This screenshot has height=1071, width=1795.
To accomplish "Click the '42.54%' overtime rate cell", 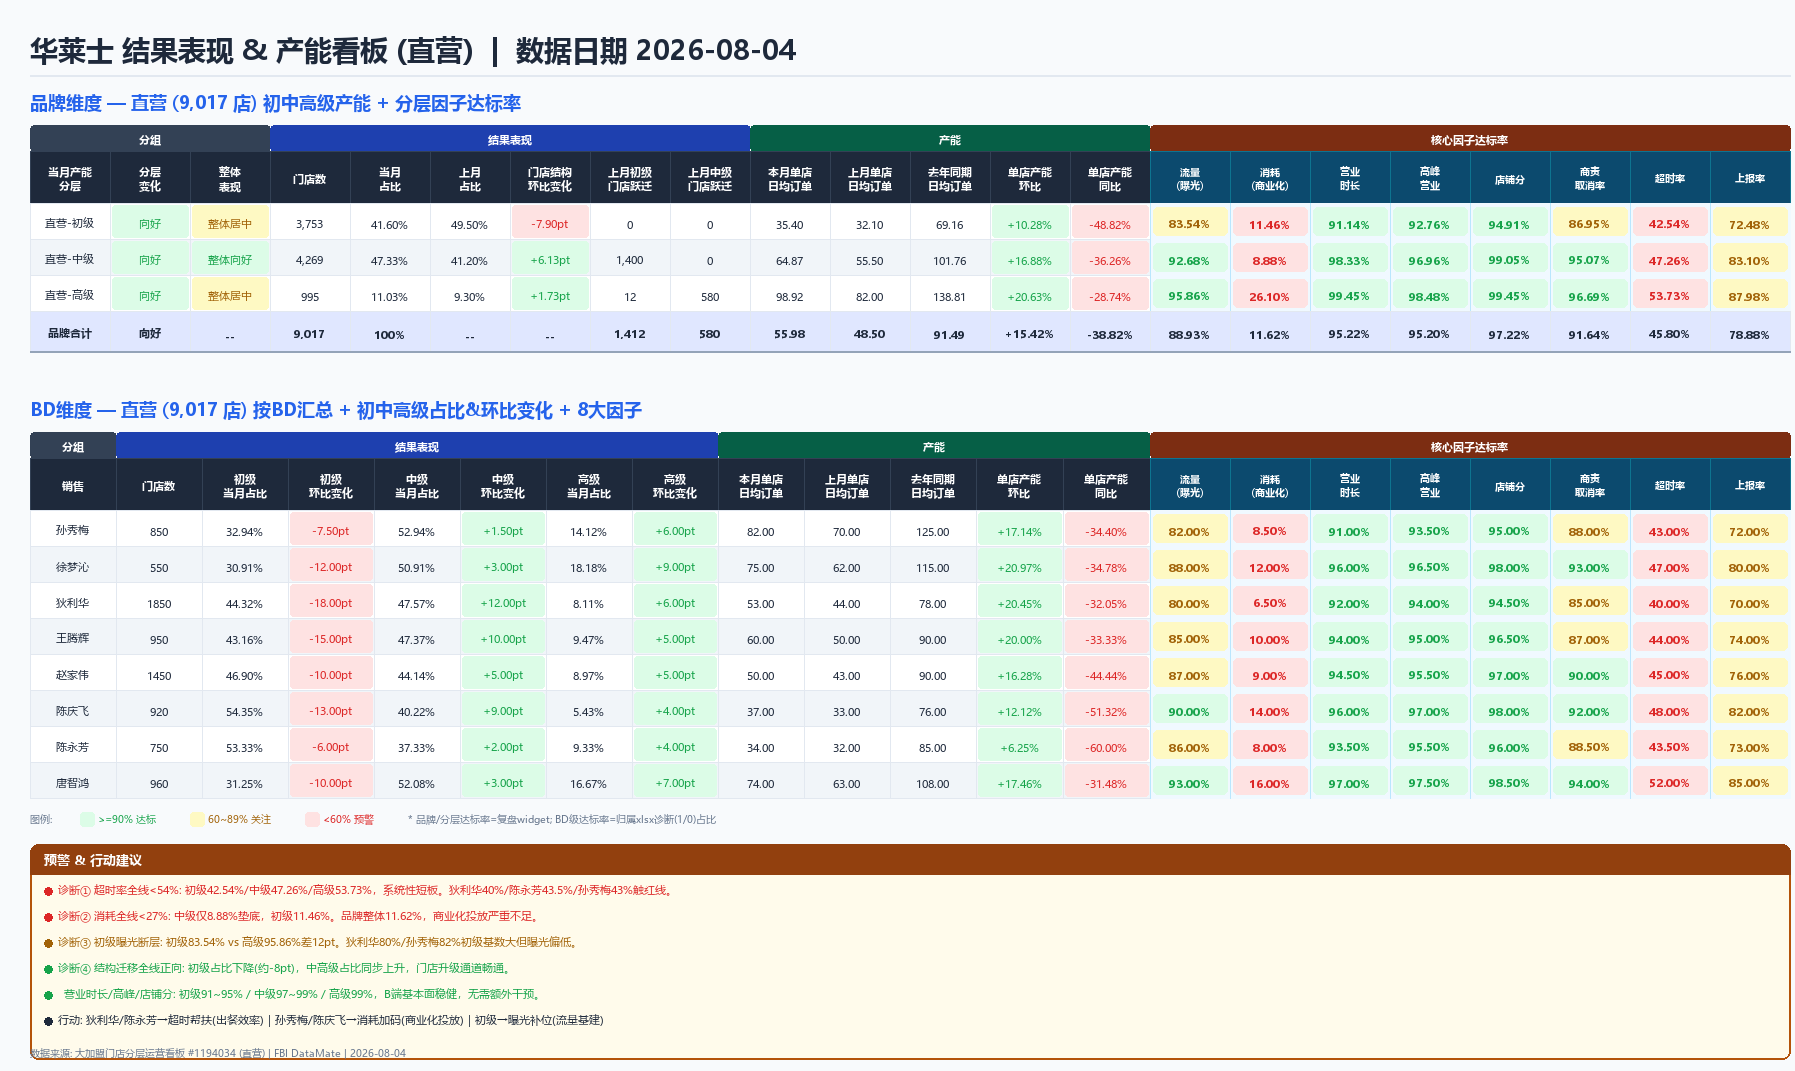I will click(x=1670, y=224).
